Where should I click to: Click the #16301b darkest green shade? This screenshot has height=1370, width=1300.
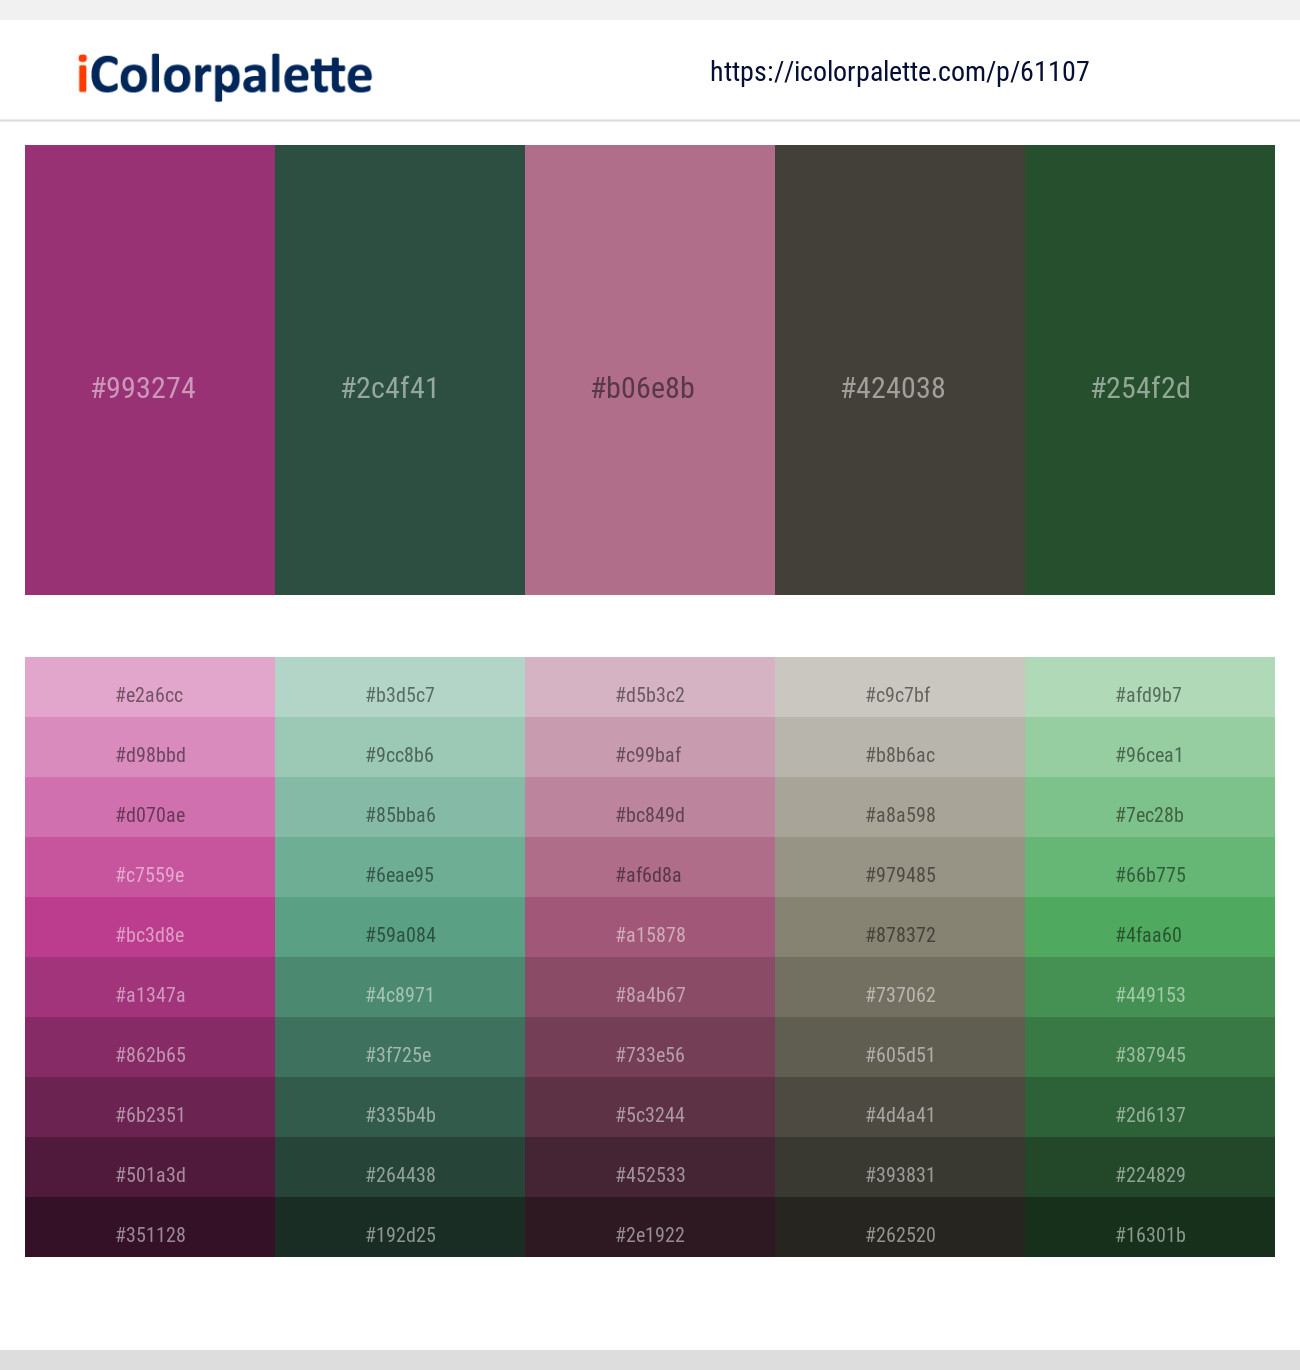click(1150, 1234)
